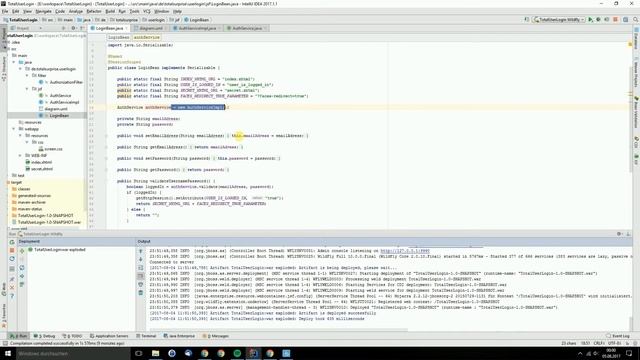Open the TotalUserLogin Wildfly run configuration dropdown
This screenshot has height=360, width=640.
tap(559, 20)
